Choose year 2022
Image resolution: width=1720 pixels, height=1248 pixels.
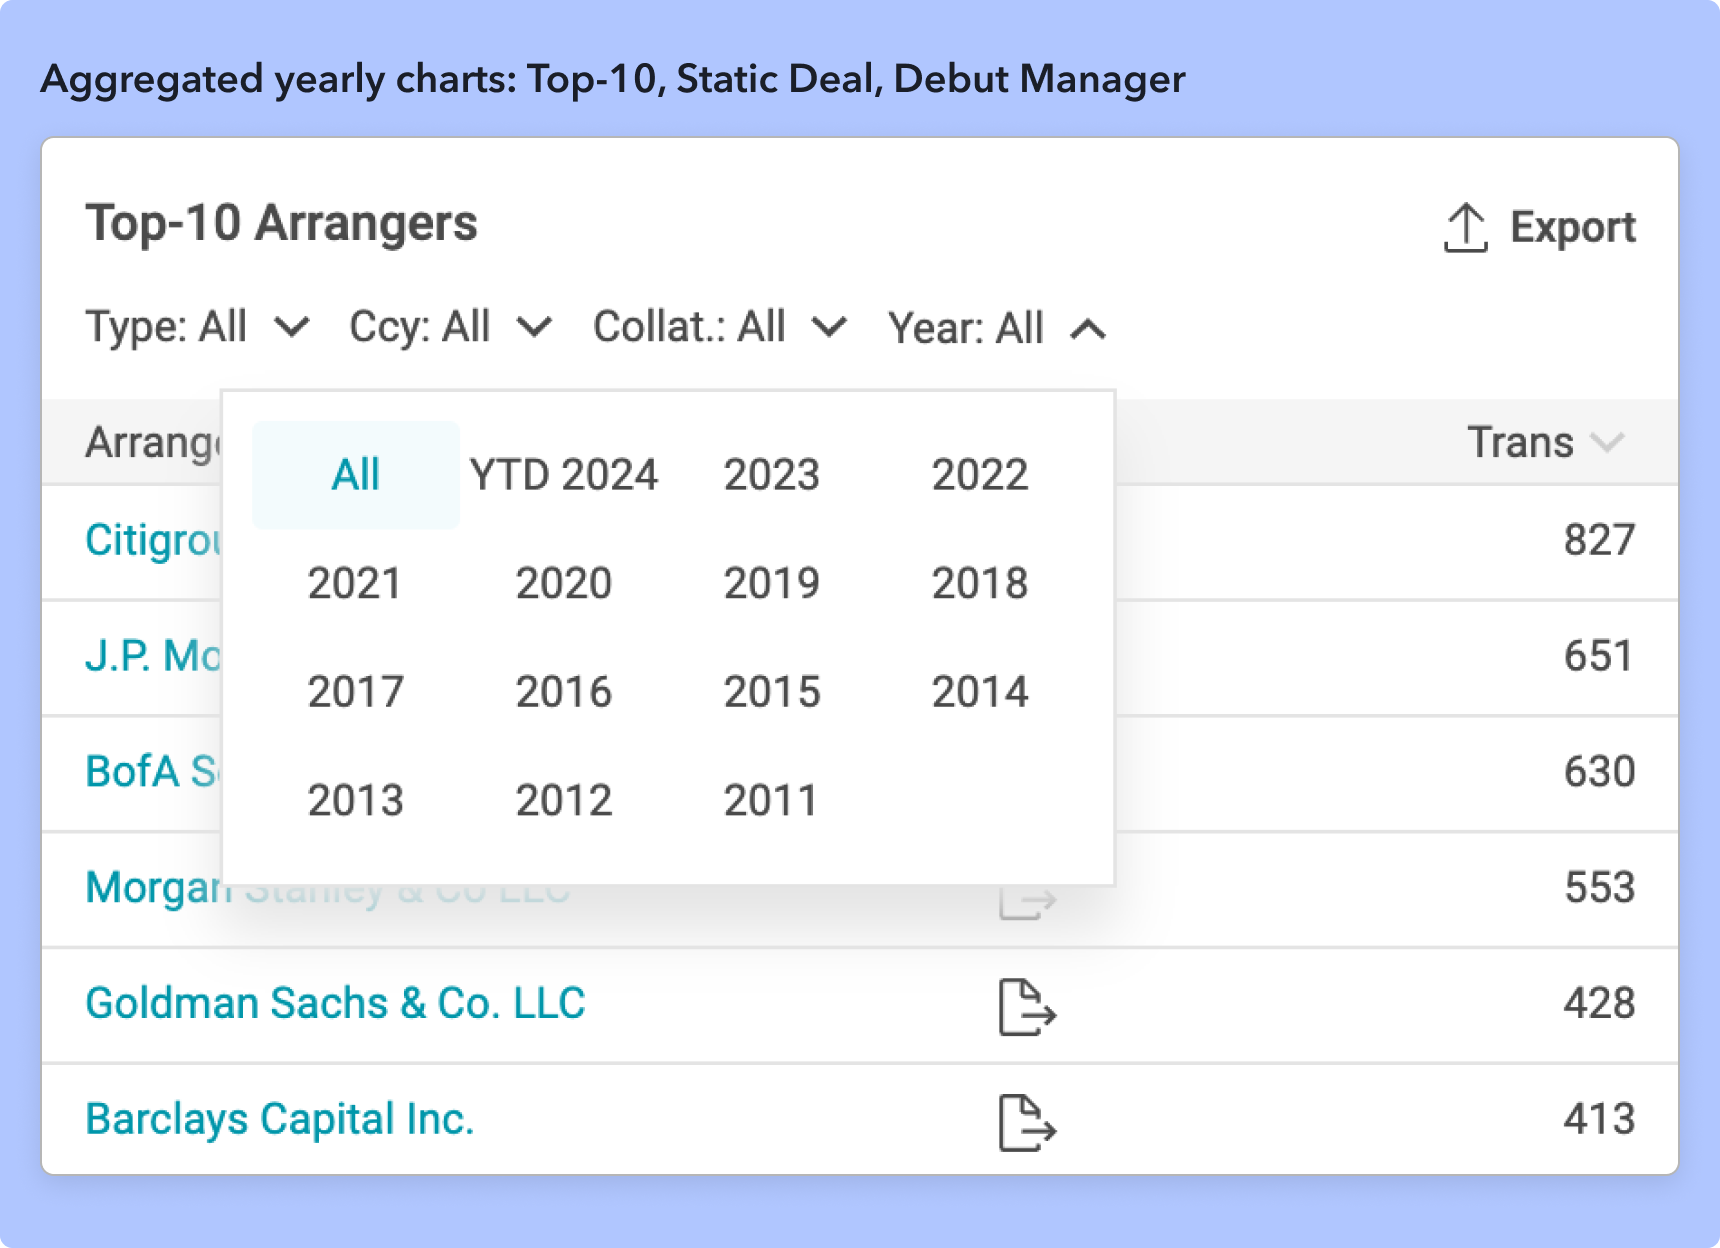pyautogui.click(x=979, y=475)
